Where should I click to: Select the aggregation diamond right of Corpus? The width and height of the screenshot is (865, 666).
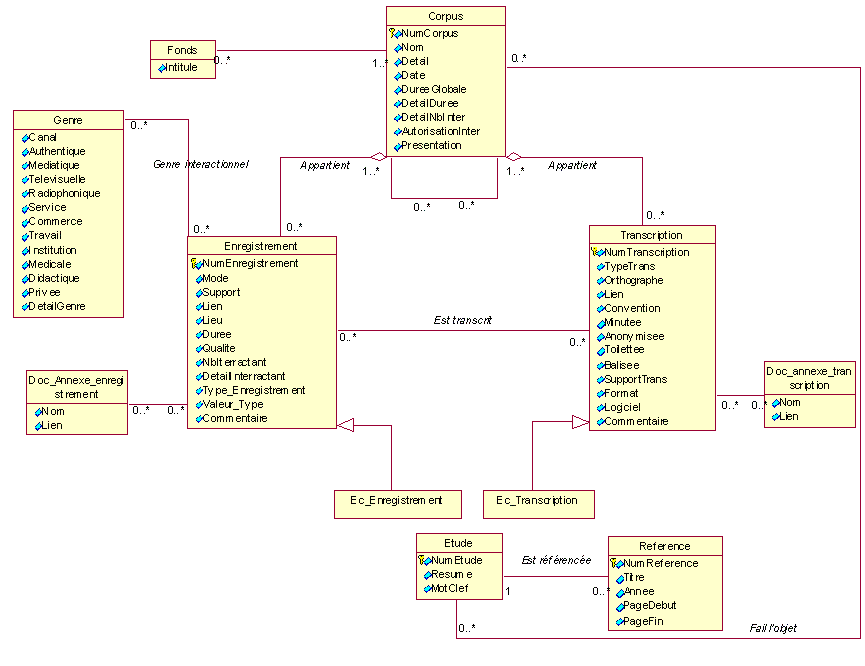pos(514,157)
